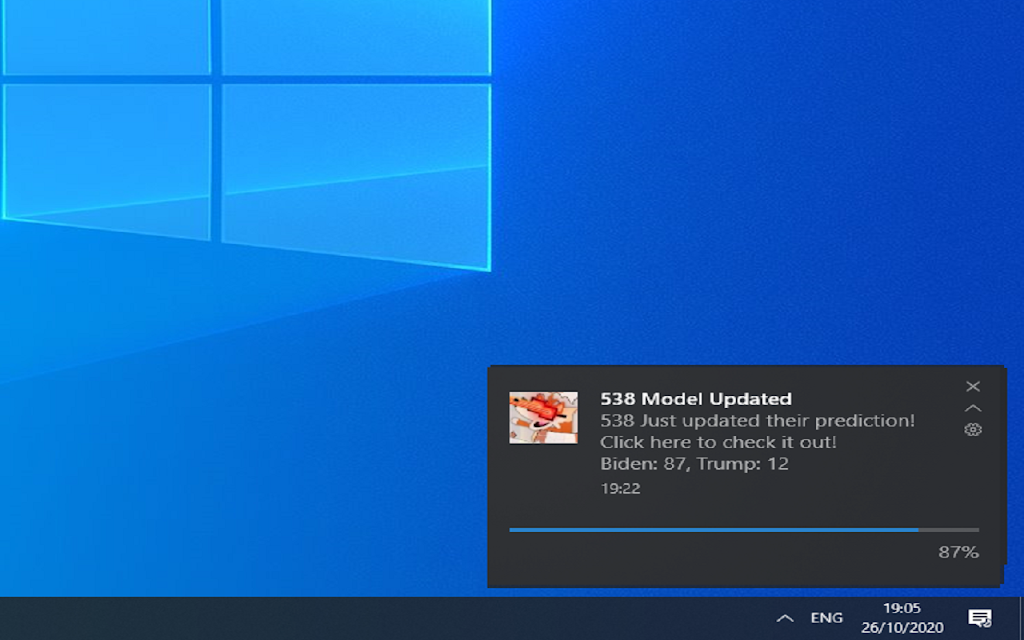Click the '538 Model Updated' title
This screenshot has height=640, width=1024.
tap(696, 398)
